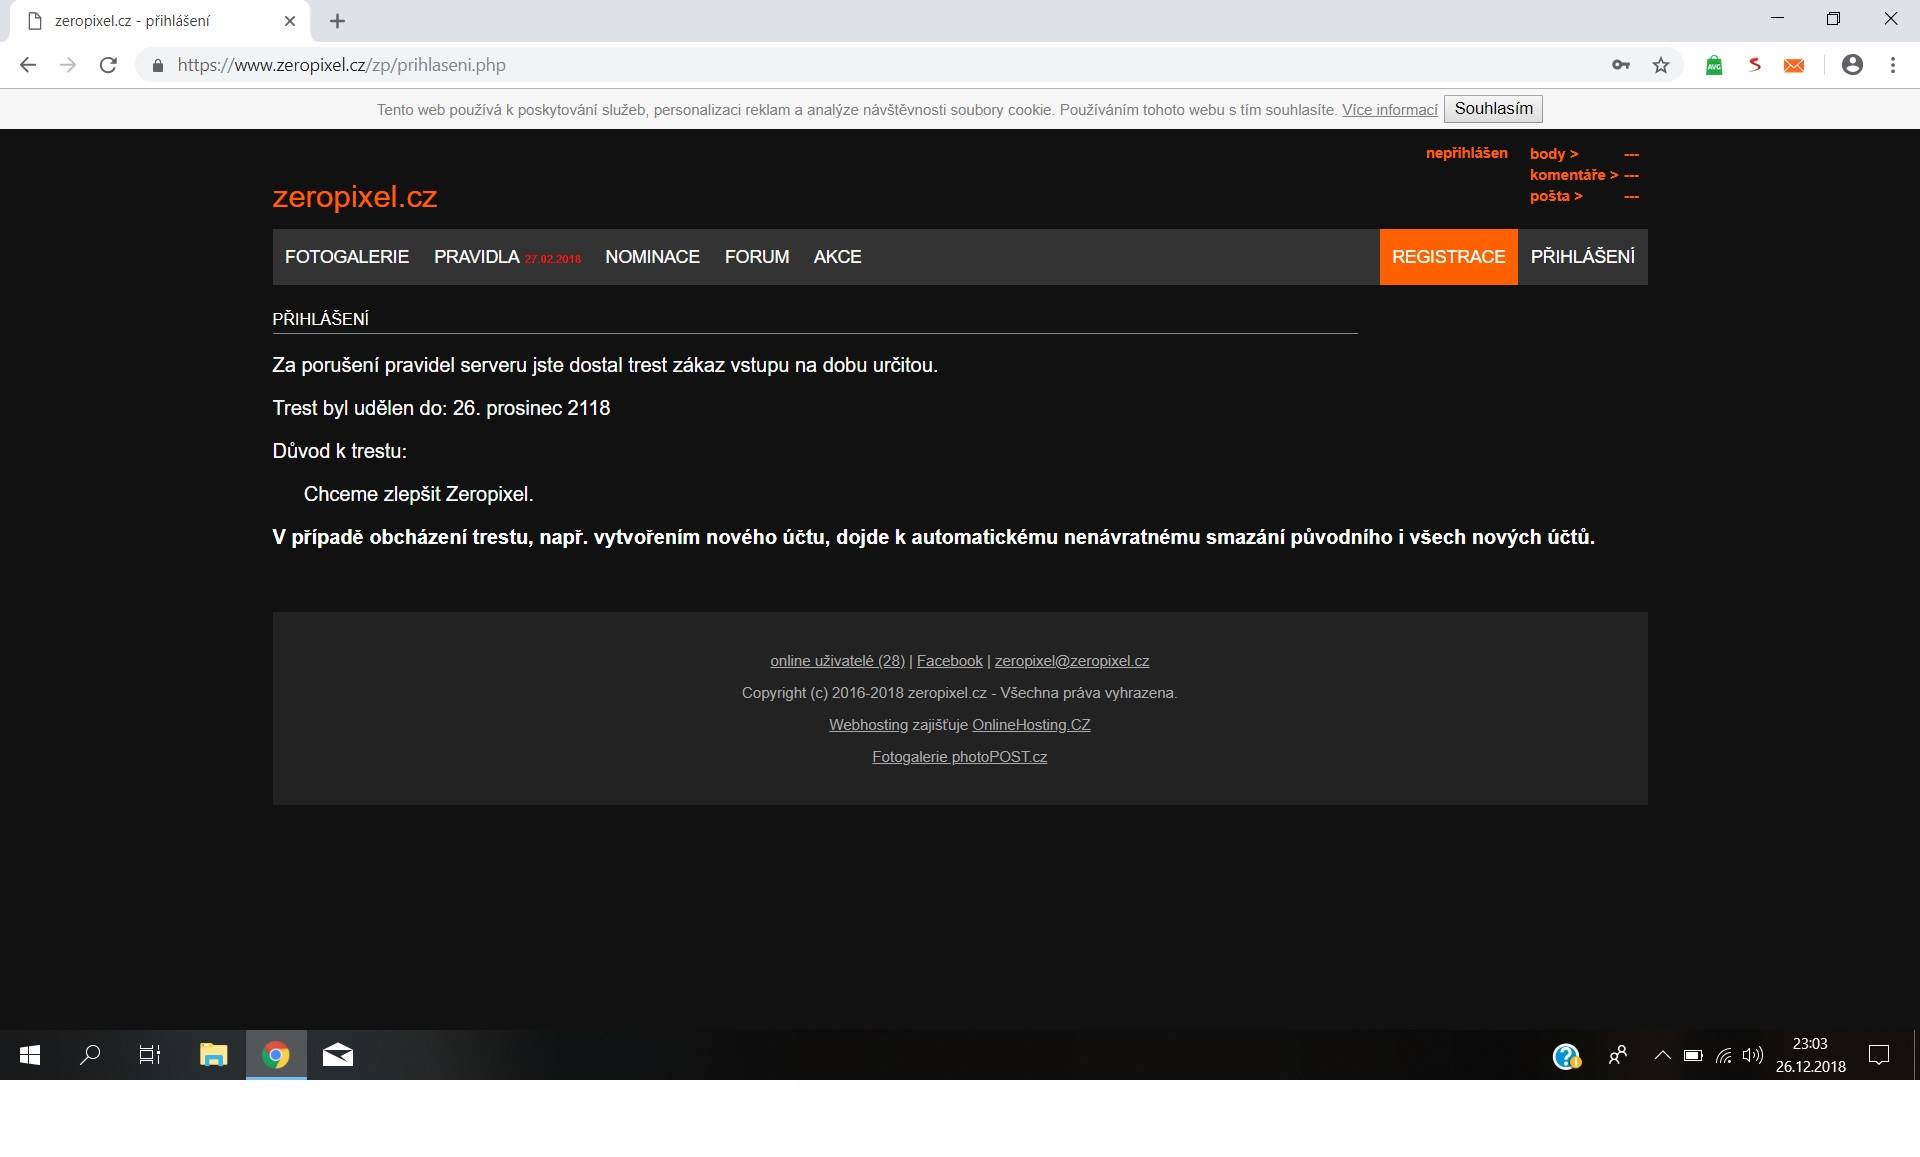Viewport: 1920px width, 1157px height.
Task: Open the PRAVIDLA menu item
Action: 476,257
